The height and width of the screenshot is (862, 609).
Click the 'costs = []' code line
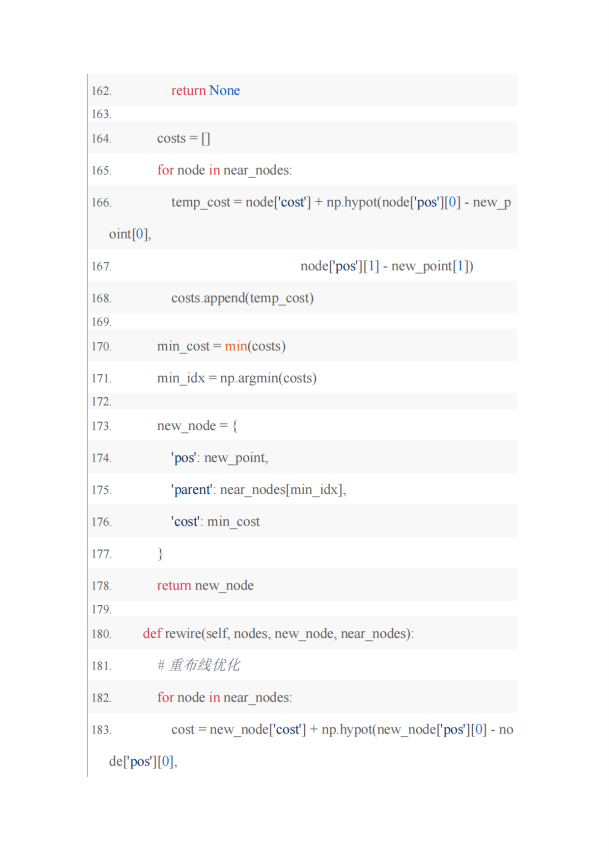click(x=184, y=139)
